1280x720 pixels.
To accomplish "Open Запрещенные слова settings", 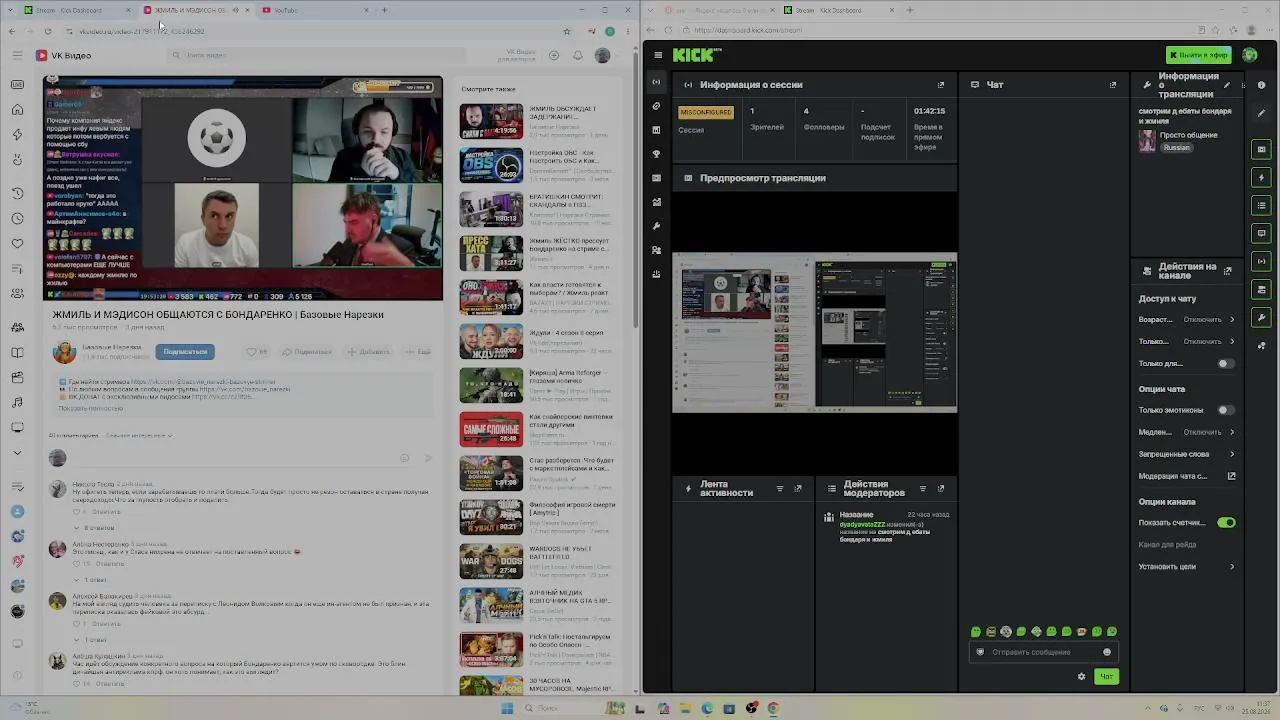I will (x=1187, y=454).
